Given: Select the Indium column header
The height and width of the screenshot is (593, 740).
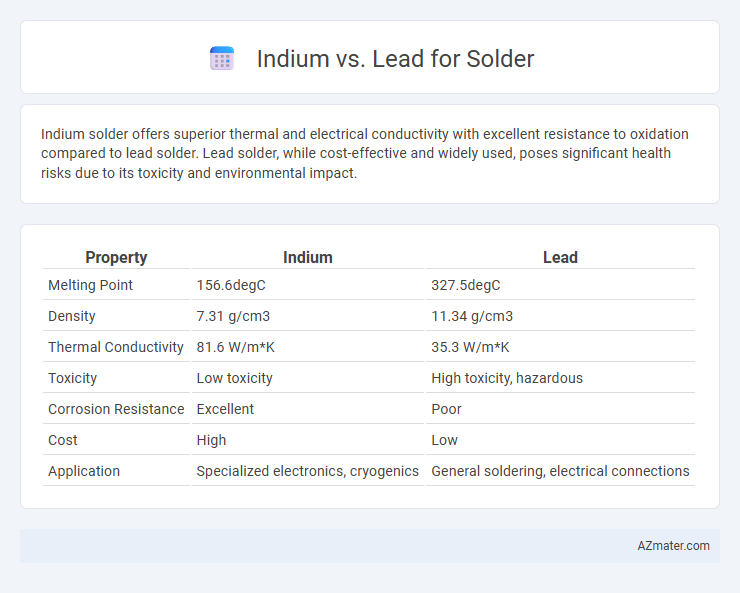Looking at the screenshot, I should coord(308,258).
